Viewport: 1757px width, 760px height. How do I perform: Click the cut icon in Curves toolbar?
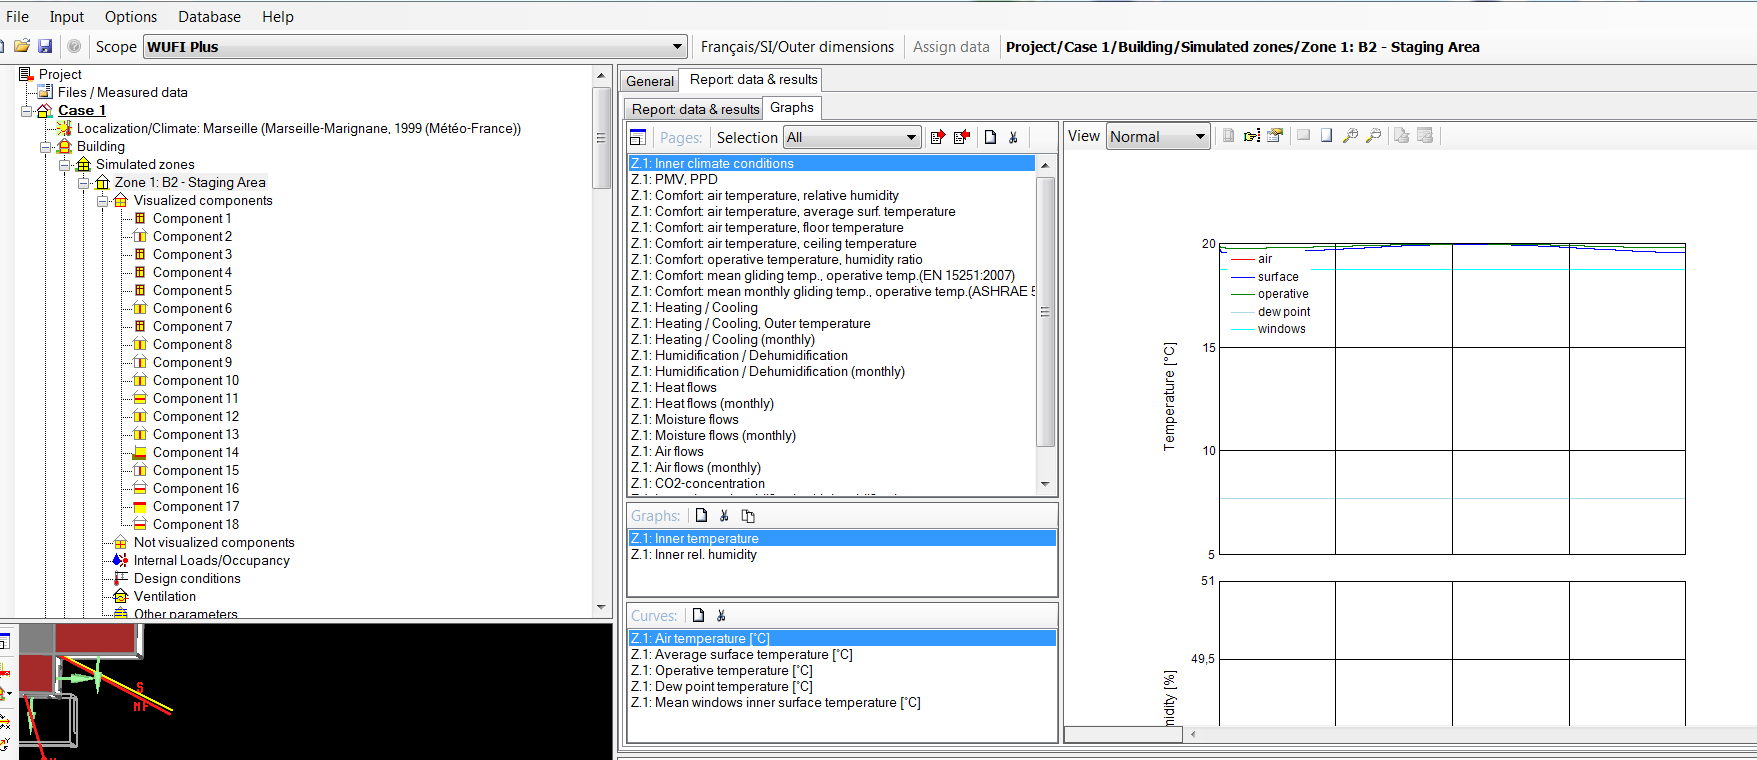point(721,616)
